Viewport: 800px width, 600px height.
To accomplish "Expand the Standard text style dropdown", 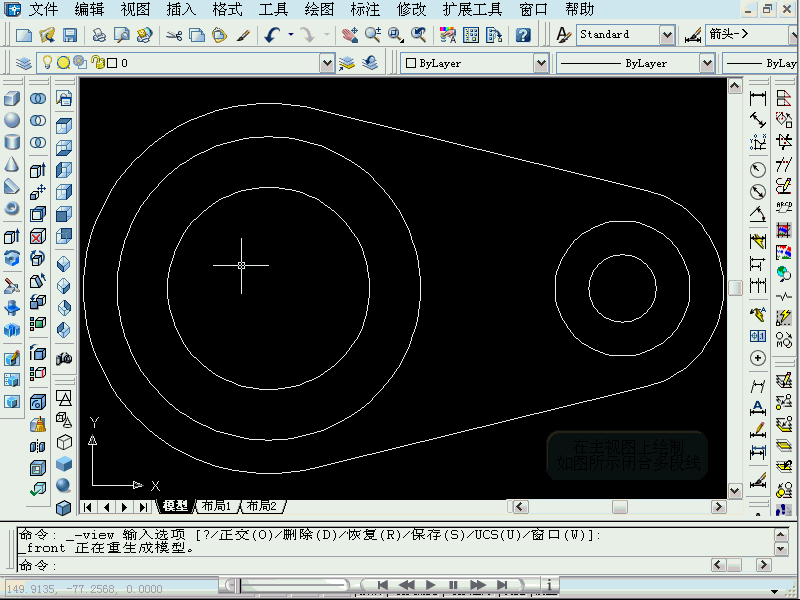I will tap(667, 35).
